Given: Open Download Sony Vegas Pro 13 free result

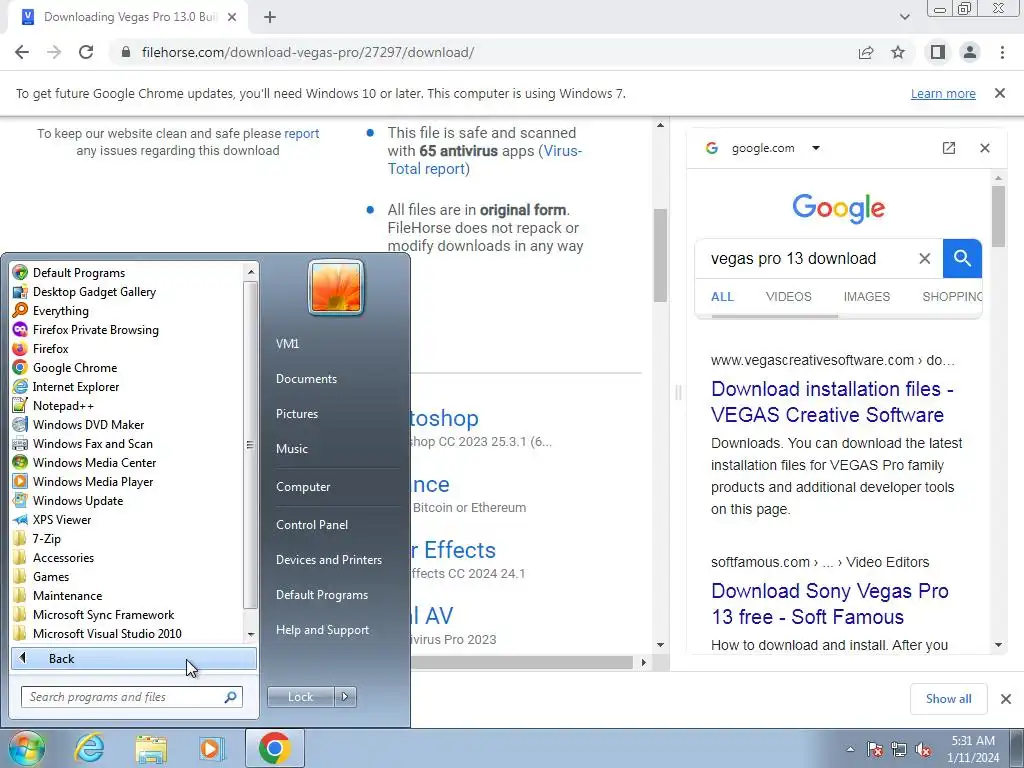Looking at the screenshot, I should pyautogui.click(x=829, y=603).
